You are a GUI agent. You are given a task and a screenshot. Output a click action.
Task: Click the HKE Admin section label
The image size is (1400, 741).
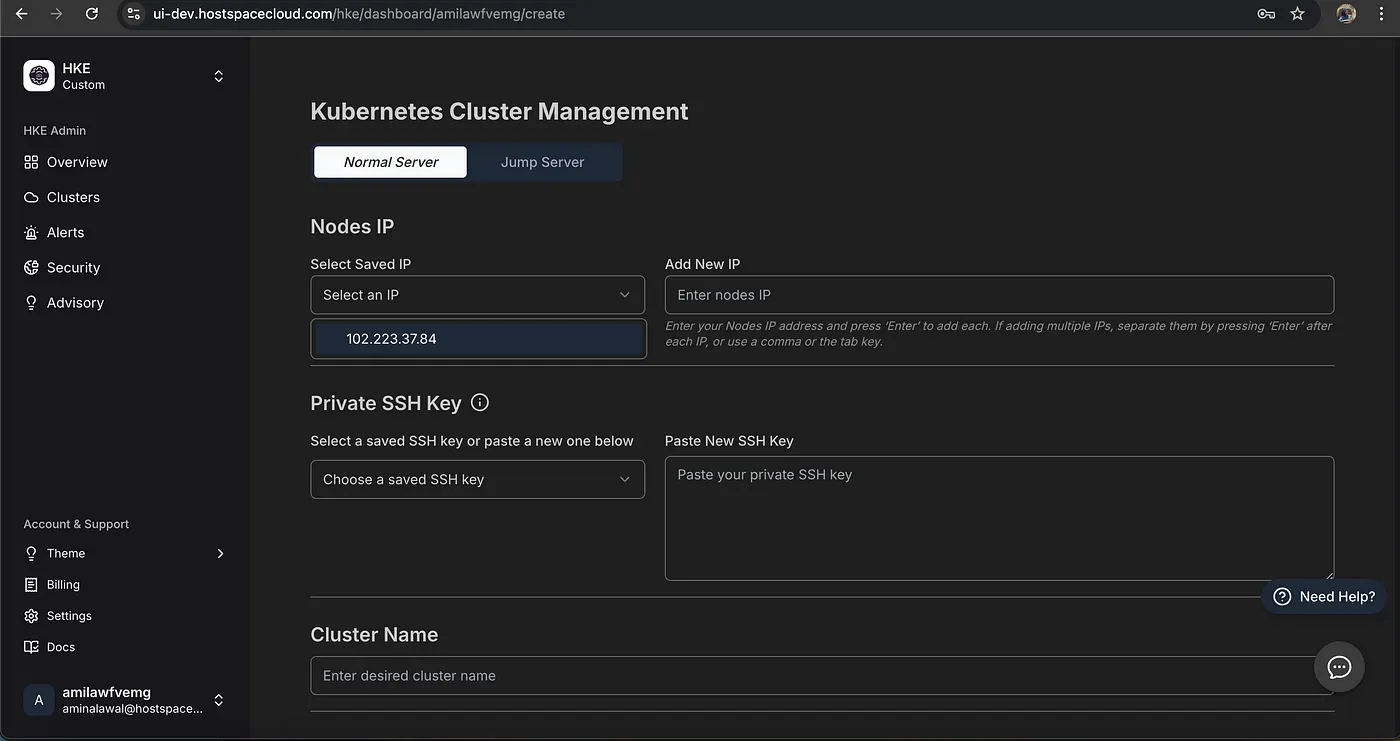(55, 130)
